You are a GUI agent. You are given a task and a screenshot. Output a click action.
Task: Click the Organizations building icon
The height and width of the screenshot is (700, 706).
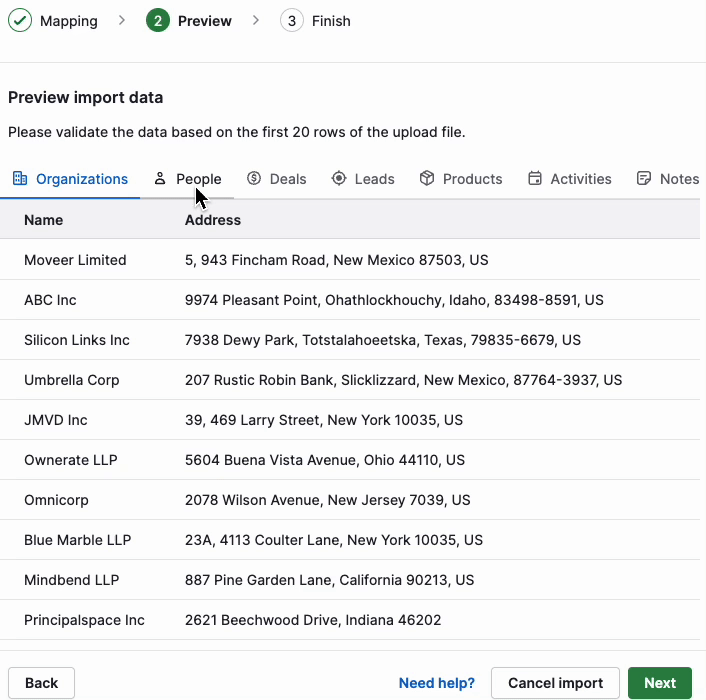[20, 178]
